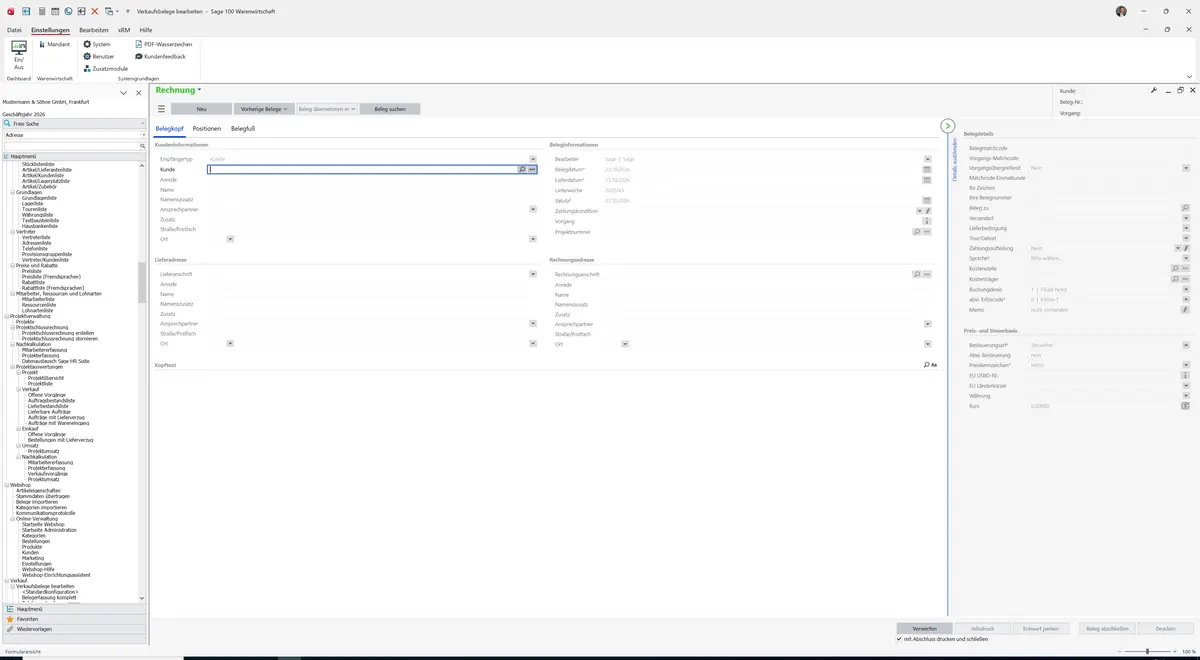The width and height of the screenshot is (1200, 660).
Task: Open the Vorherige Belege dropdown
Action: click(x=262, y=109)
